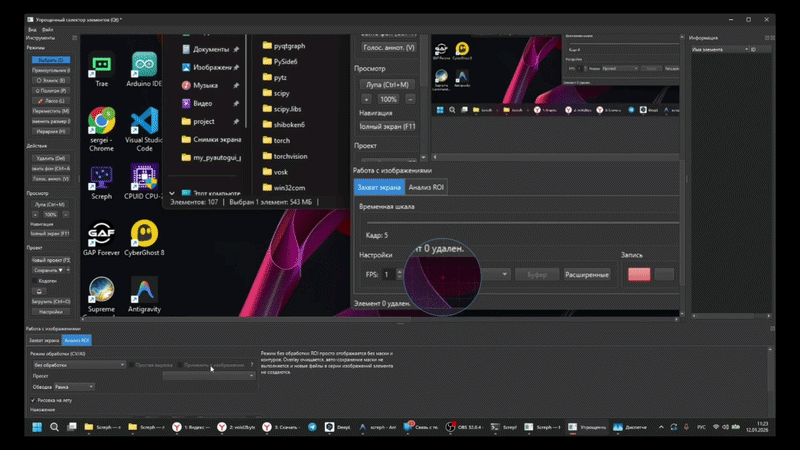Switch to the 'Захват экрана' tab
800x450 pixels.
tap(43, 341)
